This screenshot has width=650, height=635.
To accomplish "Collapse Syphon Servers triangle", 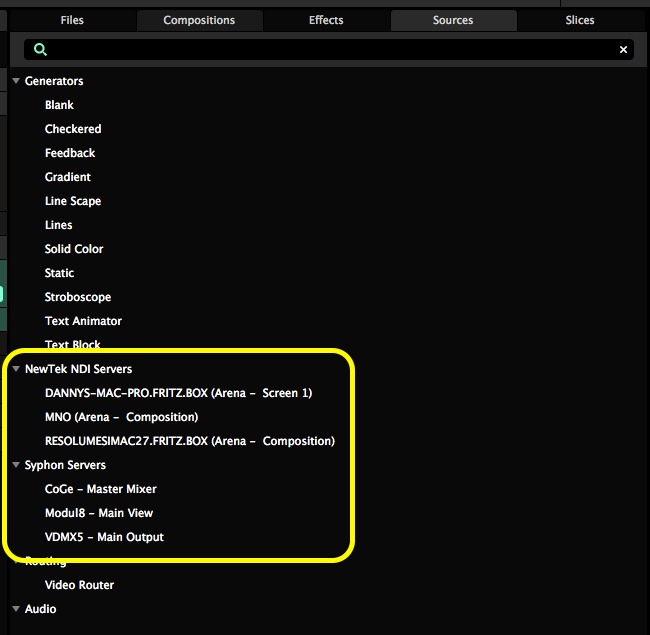I will point(16,465).
